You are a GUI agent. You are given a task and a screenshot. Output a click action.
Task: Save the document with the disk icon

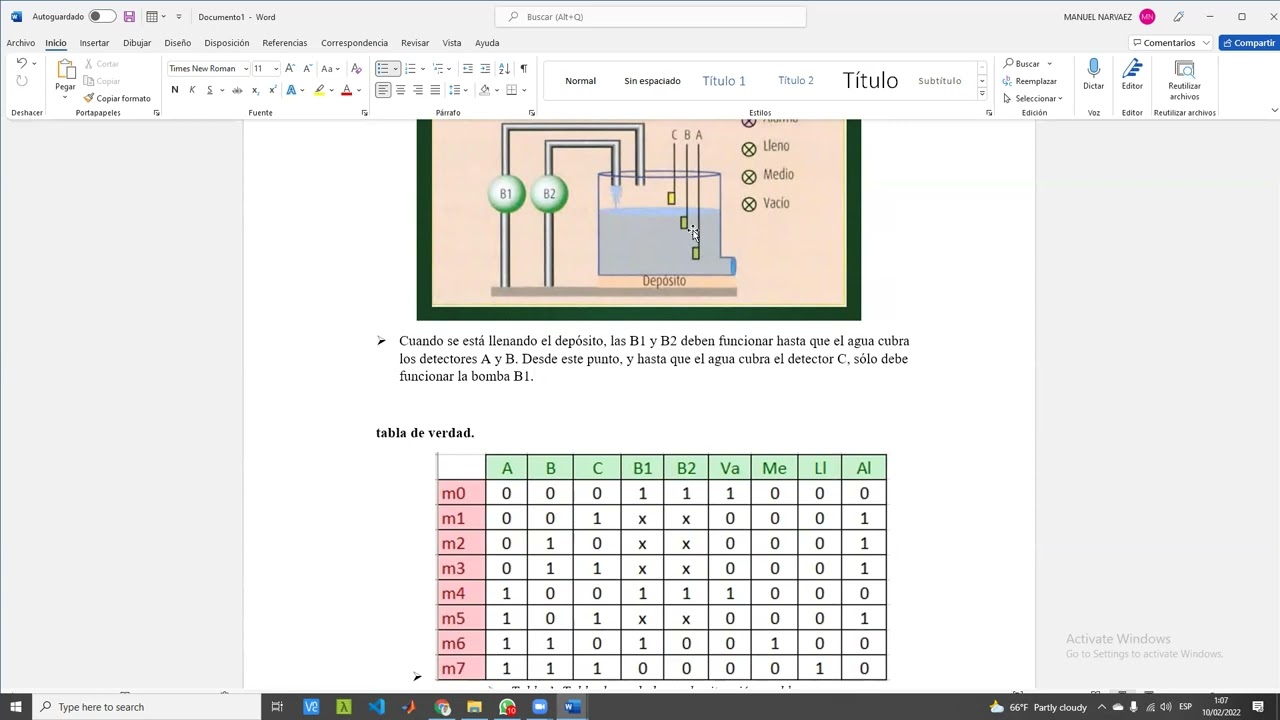pyautogui.click(x=129, y=17)
